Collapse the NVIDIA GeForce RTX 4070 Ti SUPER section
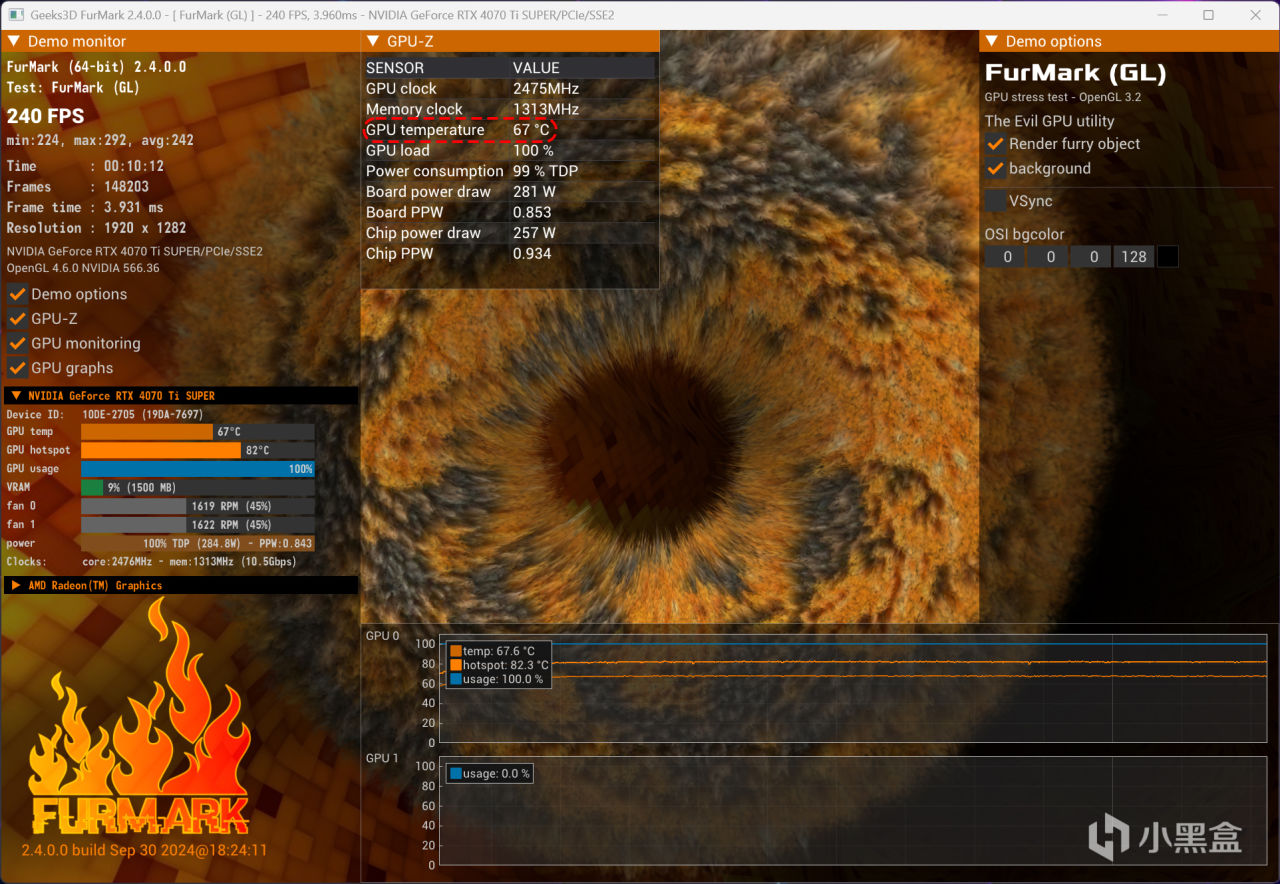The width and height of the screenshot is (1280, 884). pos(16,396)
